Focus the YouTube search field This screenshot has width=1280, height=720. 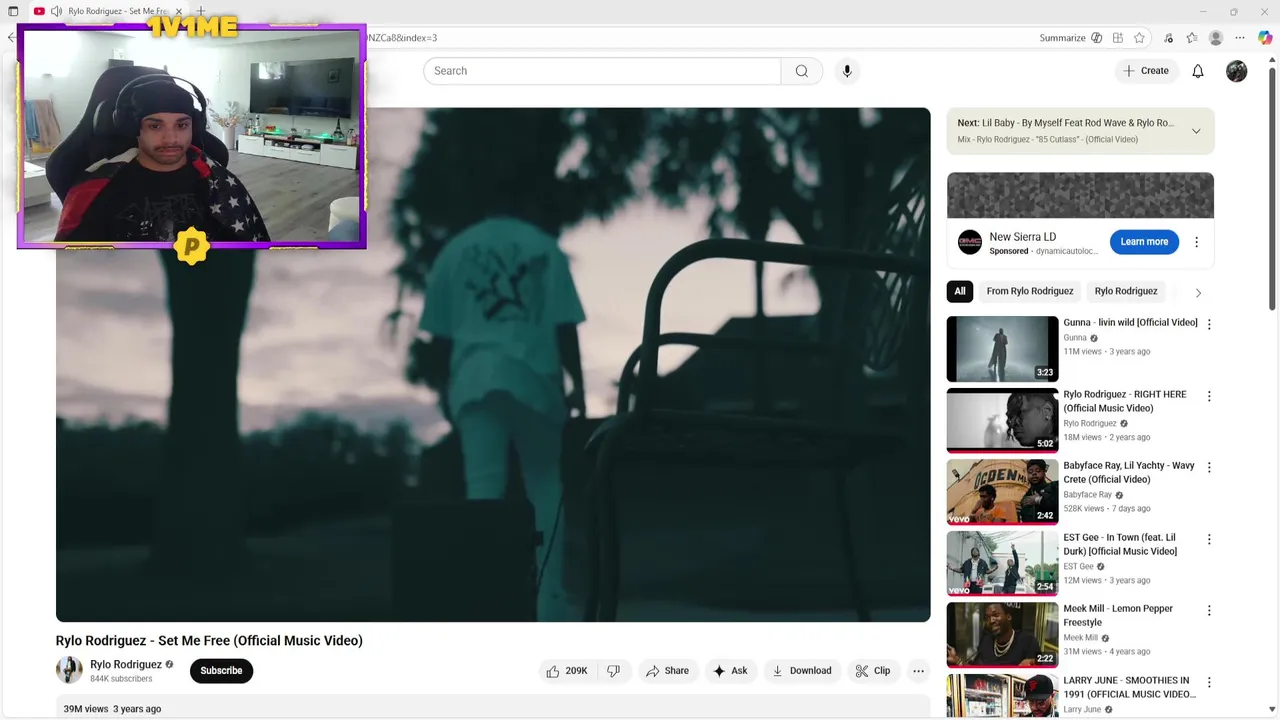click(x=602, y=71)
